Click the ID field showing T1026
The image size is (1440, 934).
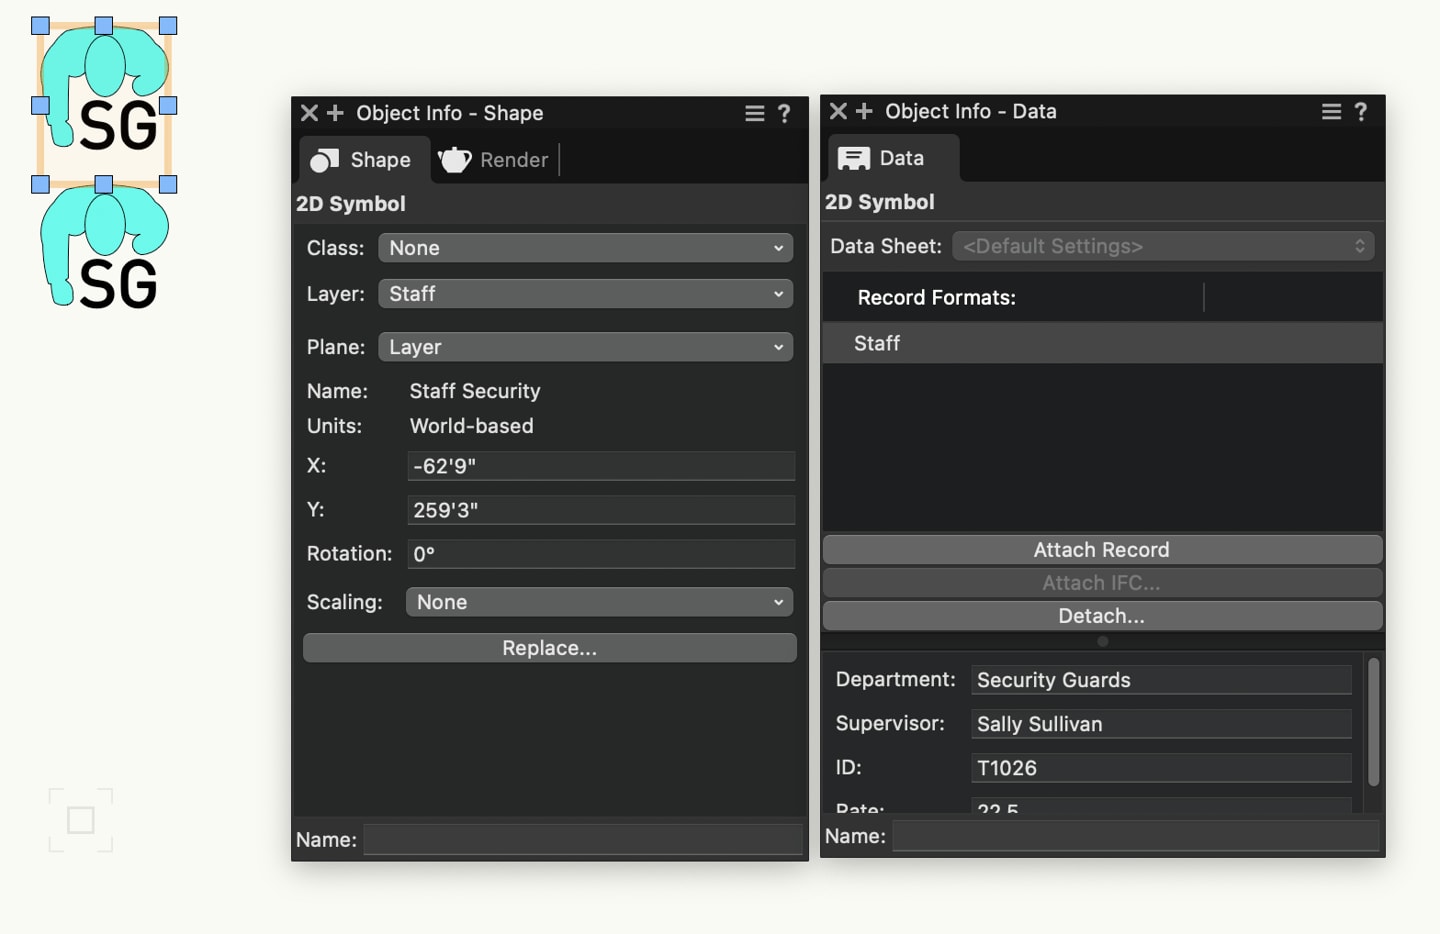point(1161,768)
